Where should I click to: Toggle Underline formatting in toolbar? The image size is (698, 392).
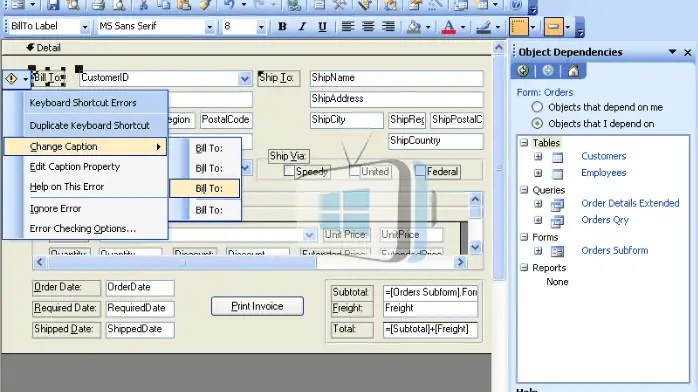pos(322,27)
